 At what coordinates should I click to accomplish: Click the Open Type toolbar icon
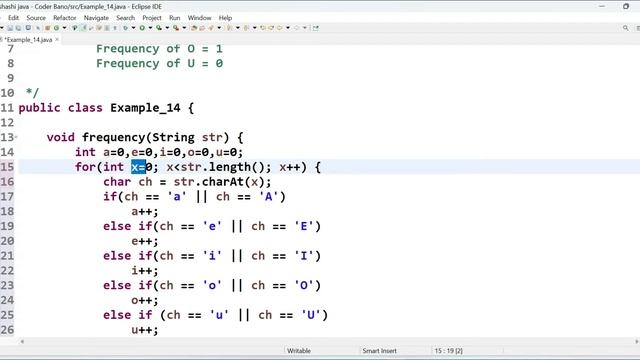coord(194,28)
